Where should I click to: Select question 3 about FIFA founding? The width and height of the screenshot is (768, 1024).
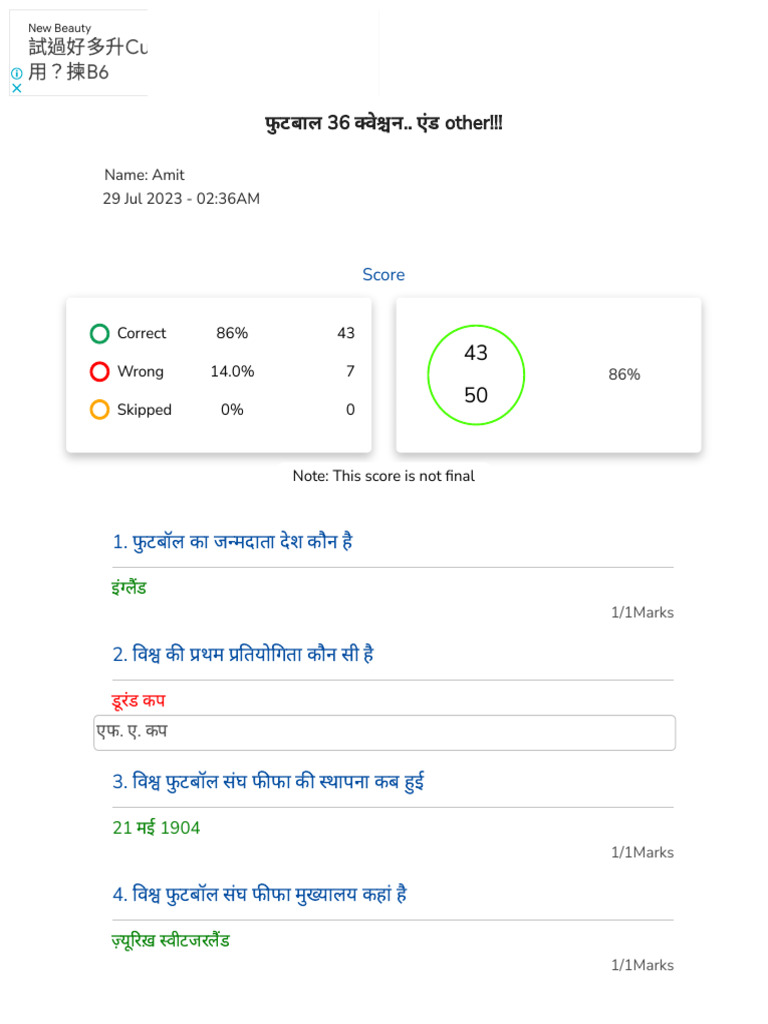268,782
